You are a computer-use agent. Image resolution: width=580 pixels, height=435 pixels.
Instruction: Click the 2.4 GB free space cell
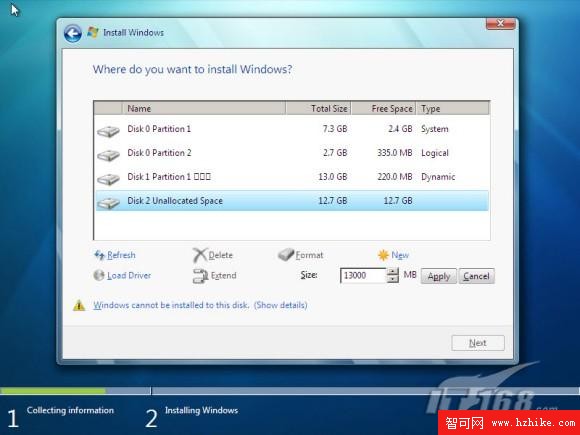pyautogui.click(x=400, y=129)
